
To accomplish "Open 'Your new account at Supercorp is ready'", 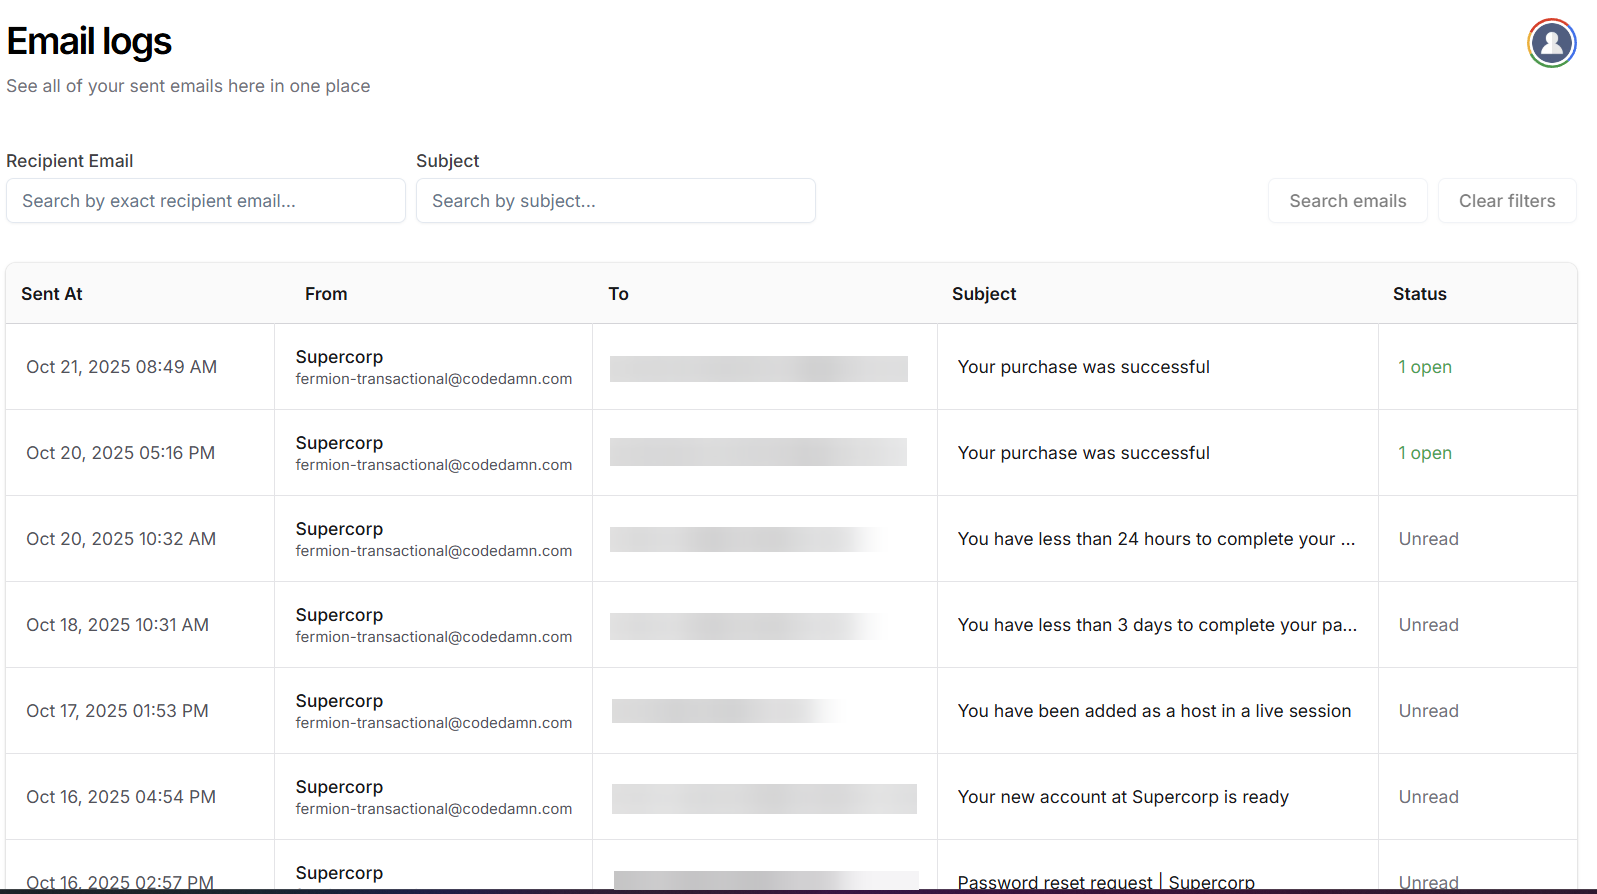I will [x=1123, y=797].
